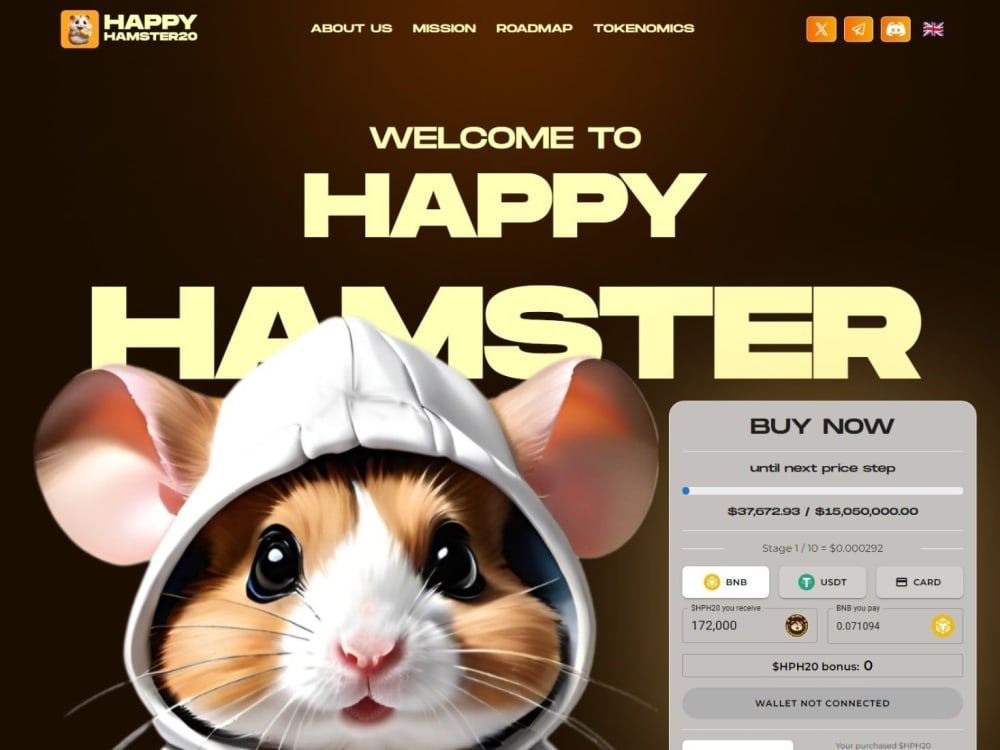Select Card payment tab
The width and height of the screenshot is (1000, 750).
click(920, 582)
